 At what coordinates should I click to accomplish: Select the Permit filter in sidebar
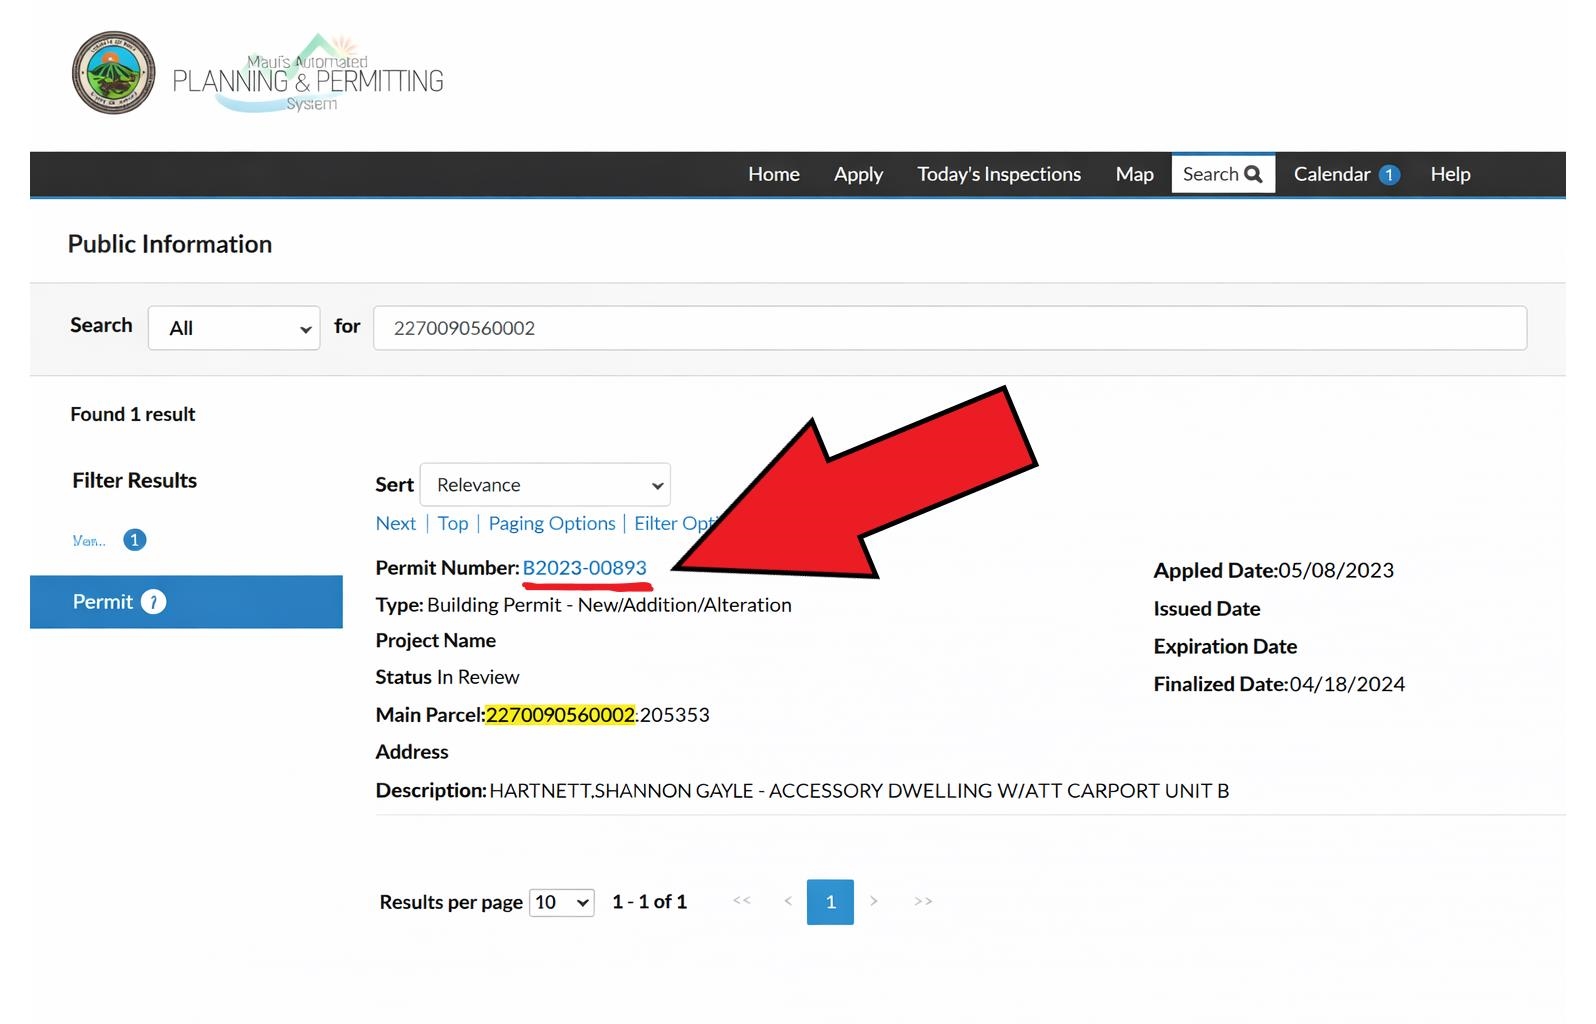point(186,602)
